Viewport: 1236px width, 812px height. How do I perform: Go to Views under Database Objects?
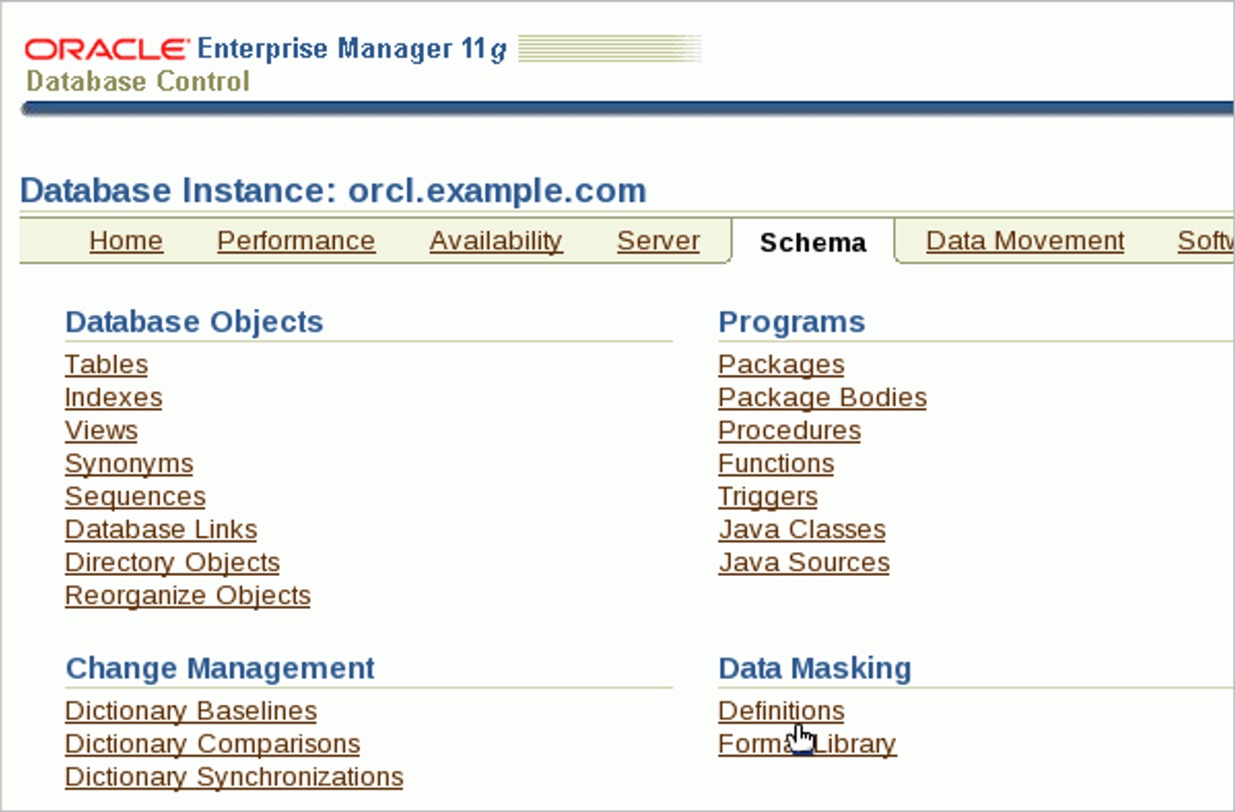[101, 430]
